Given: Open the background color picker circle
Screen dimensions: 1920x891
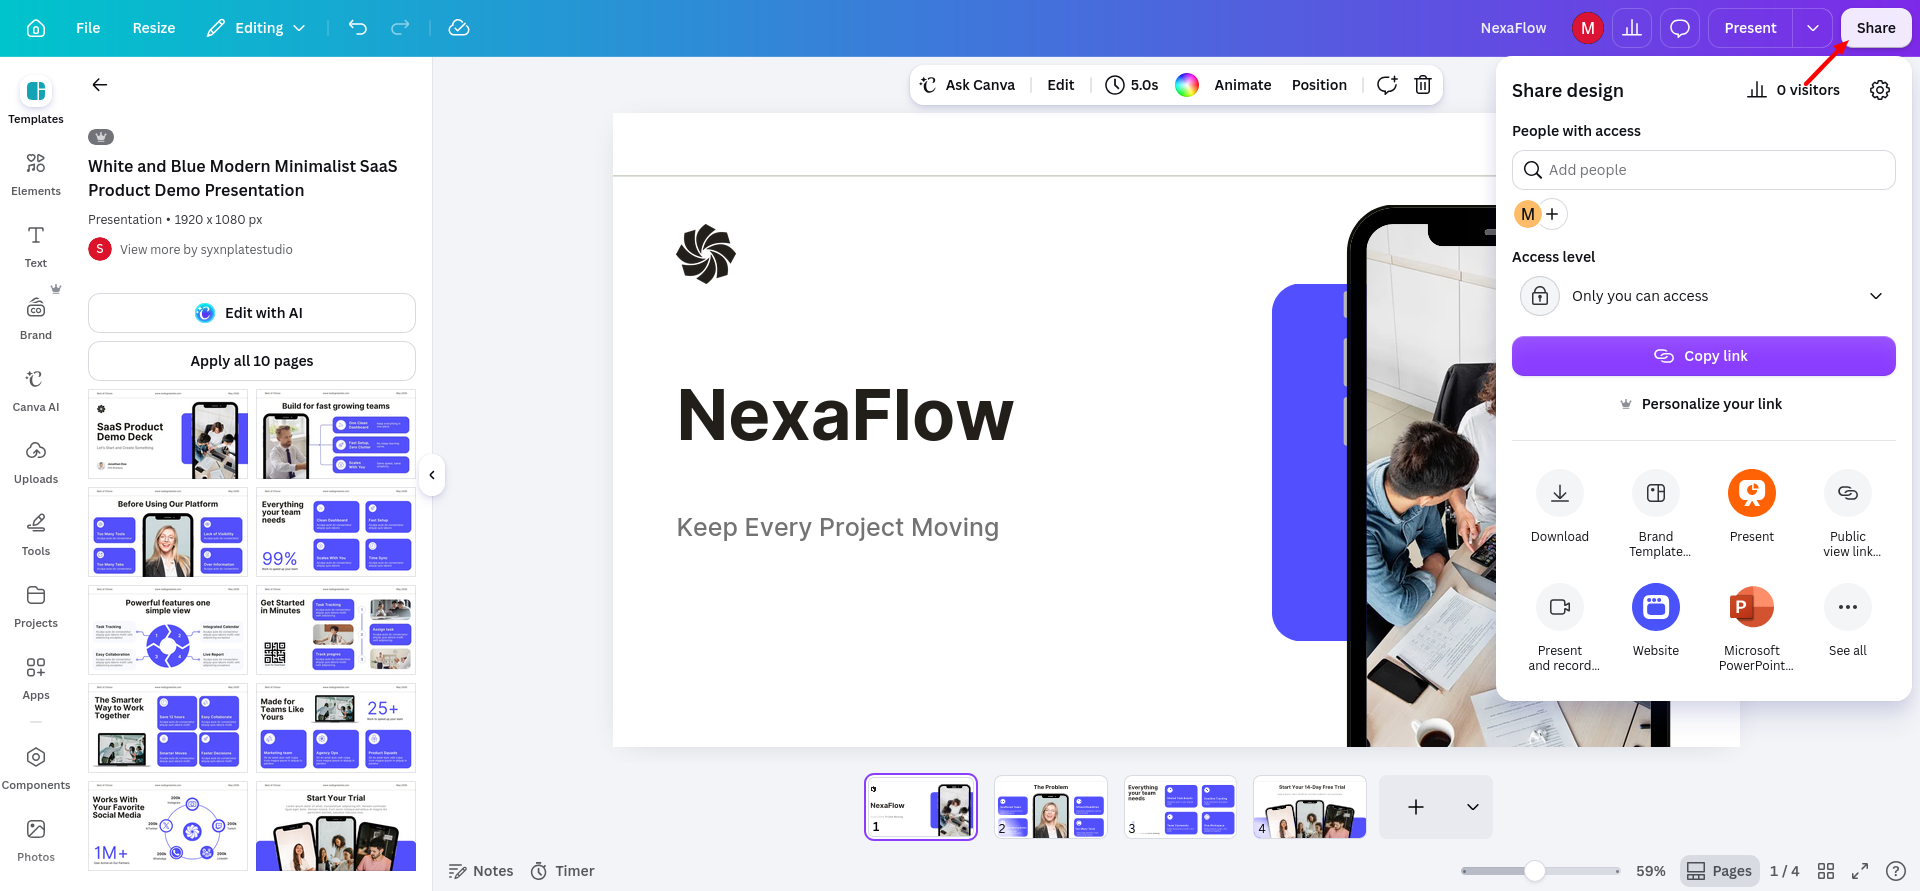Looking at the screenshot, I should click(x=1187, y=85).
